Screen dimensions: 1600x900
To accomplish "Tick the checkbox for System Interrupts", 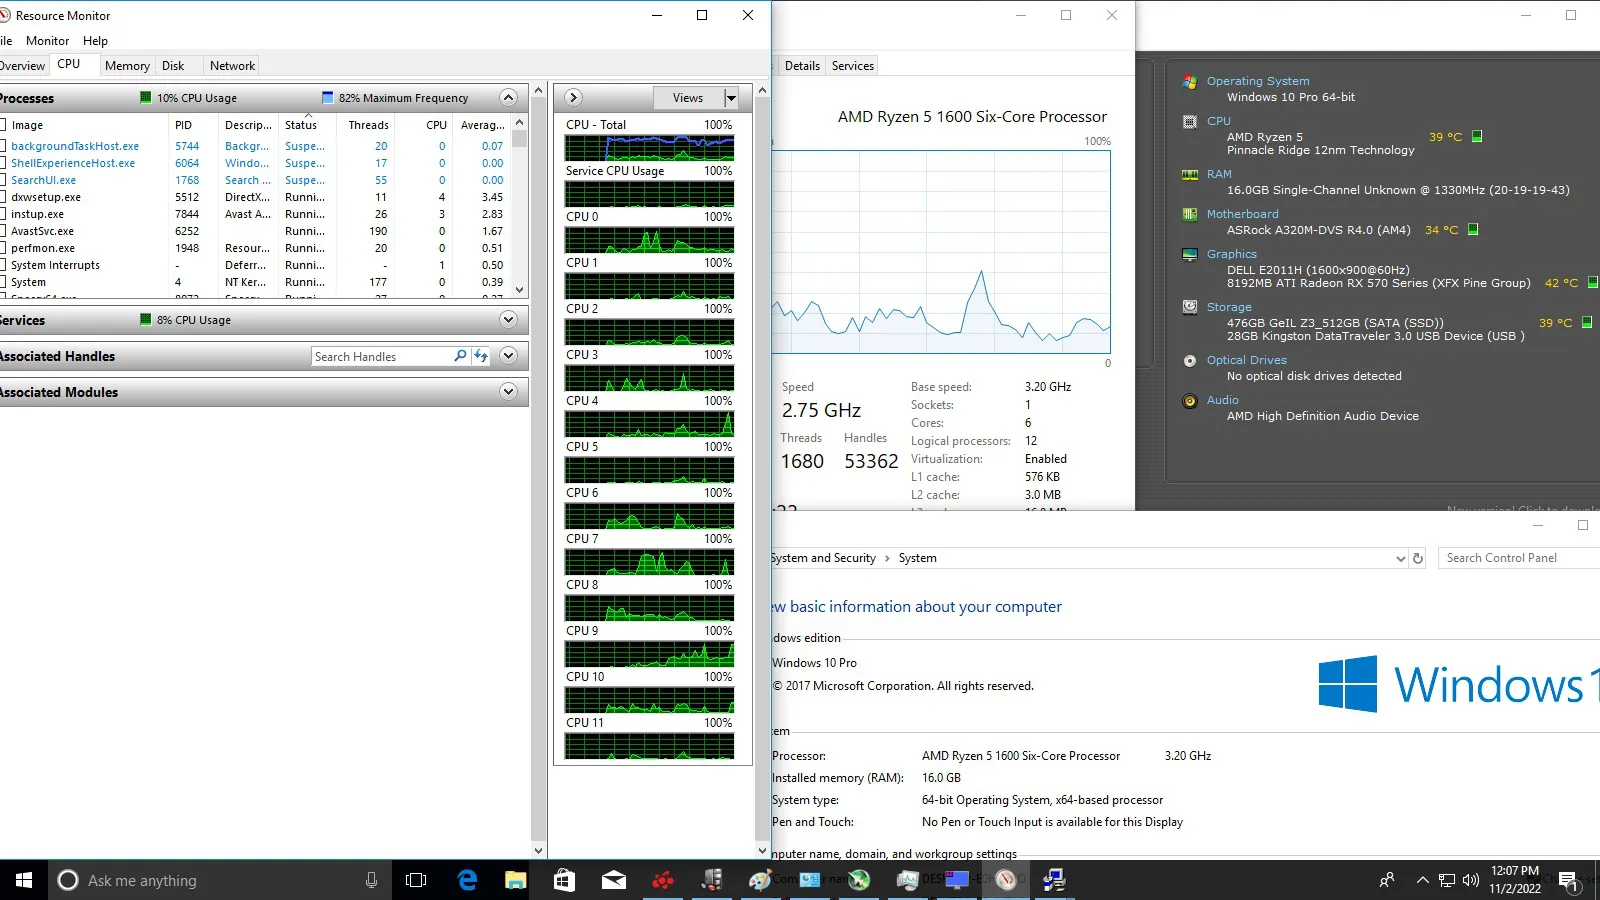I will tap(3, 265).
